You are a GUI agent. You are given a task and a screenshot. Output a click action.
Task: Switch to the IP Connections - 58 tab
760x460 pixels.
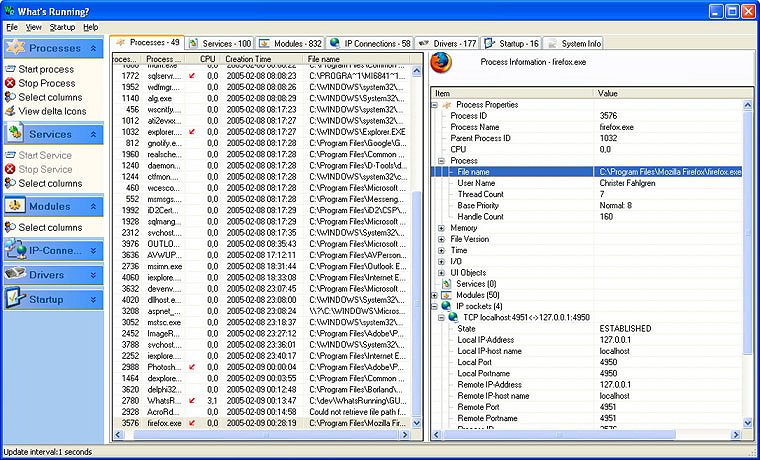[x=371, y=44]
